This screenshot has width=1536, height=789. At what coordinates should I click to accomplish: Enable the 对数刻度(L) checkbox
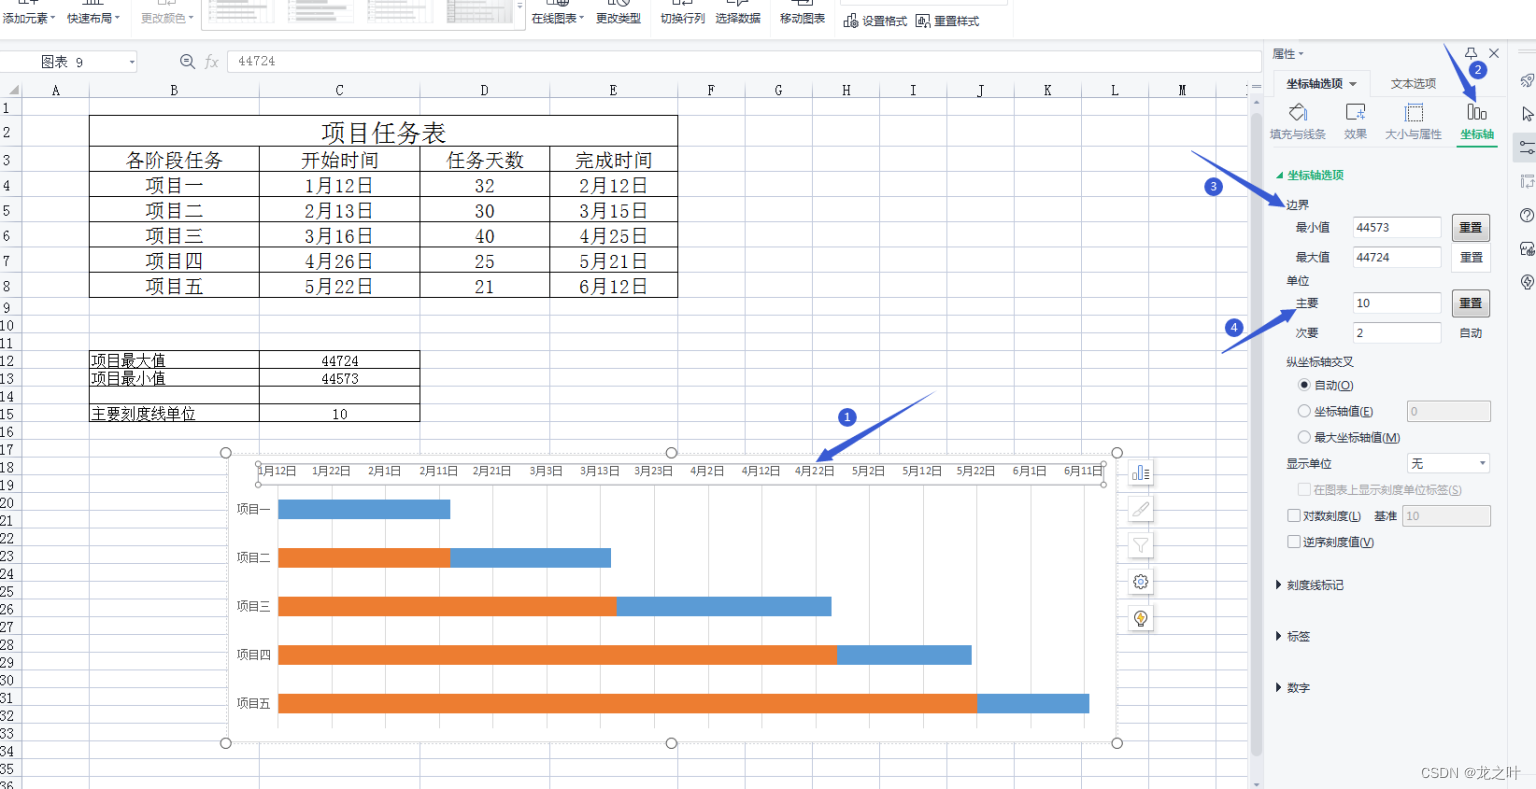coord(1294,516)
